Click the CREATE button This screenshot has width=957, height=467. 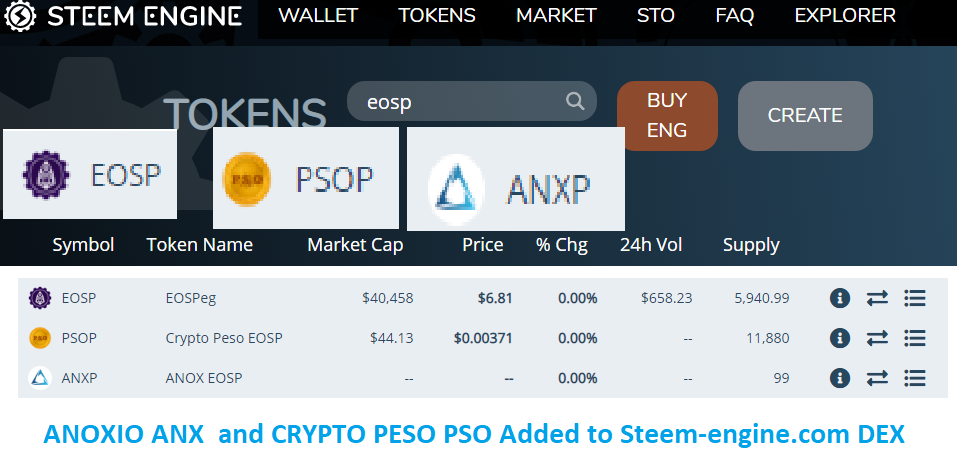pos(805,116)
